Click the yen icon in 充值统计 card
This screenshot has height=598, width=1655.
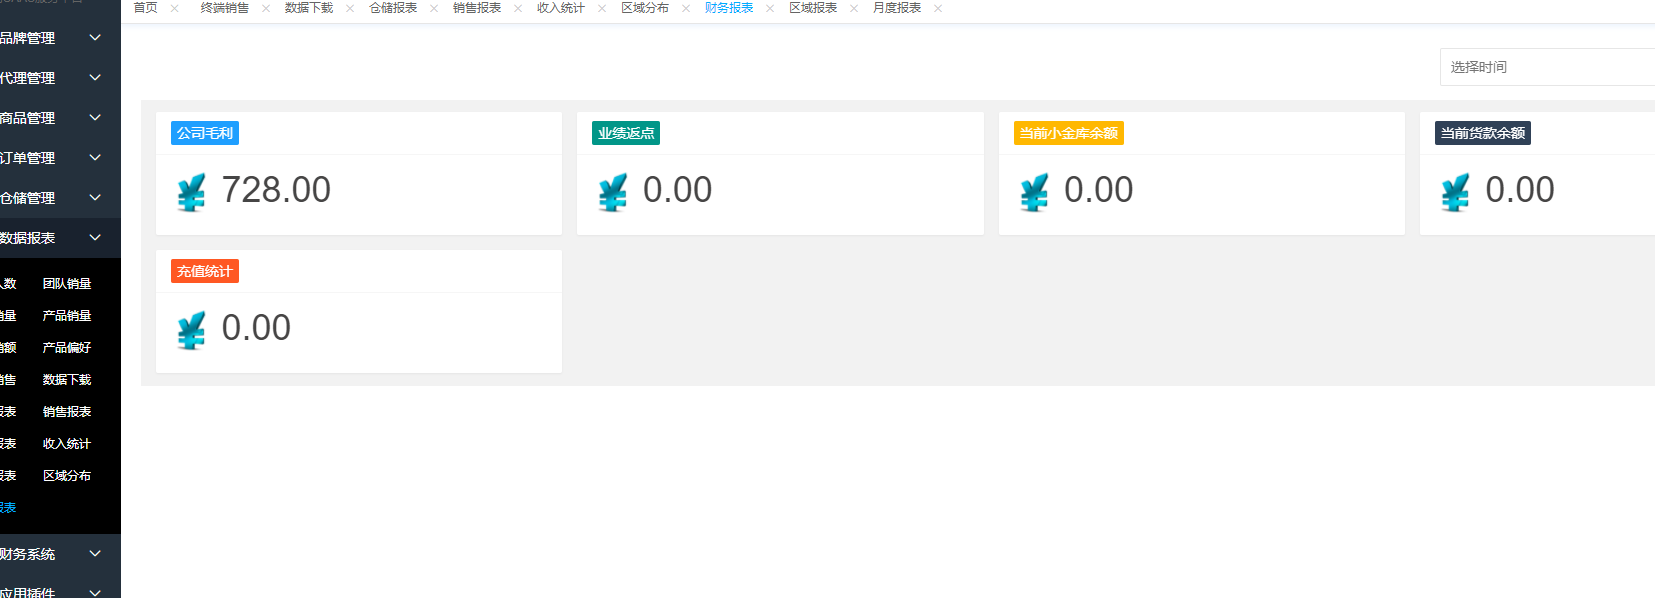[191, 330]
